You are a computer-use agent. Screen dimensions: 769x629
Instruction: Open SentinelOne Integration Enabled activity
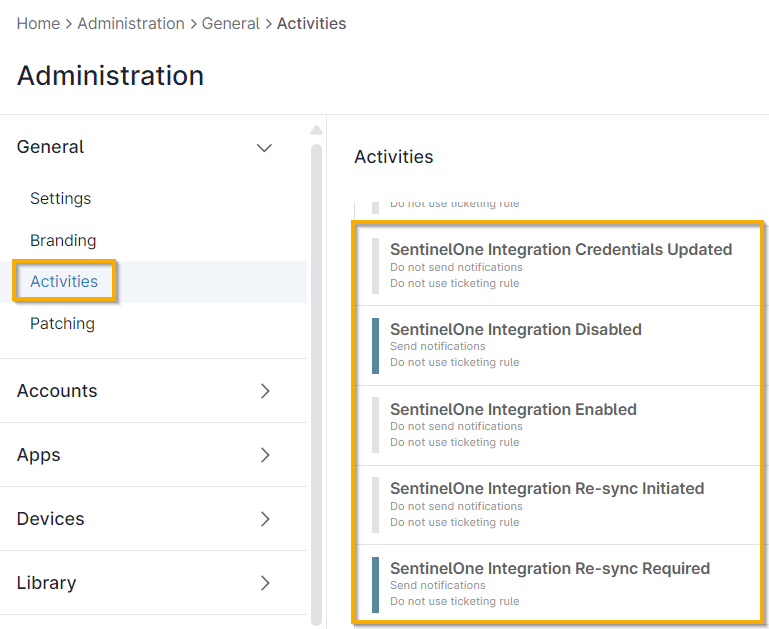[x=513, y=410]
